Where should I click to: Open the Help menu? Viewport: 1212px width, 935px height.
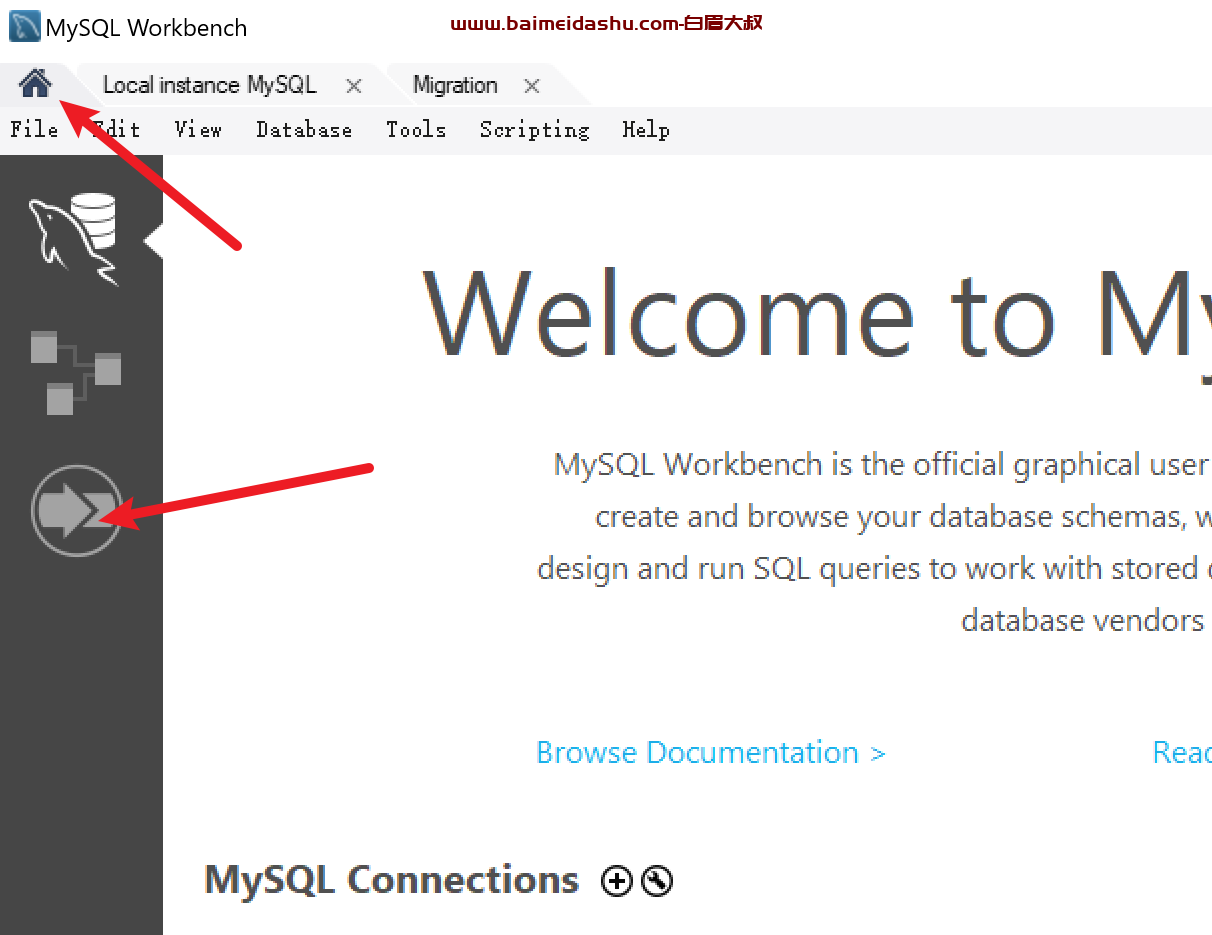coord(646,130)
